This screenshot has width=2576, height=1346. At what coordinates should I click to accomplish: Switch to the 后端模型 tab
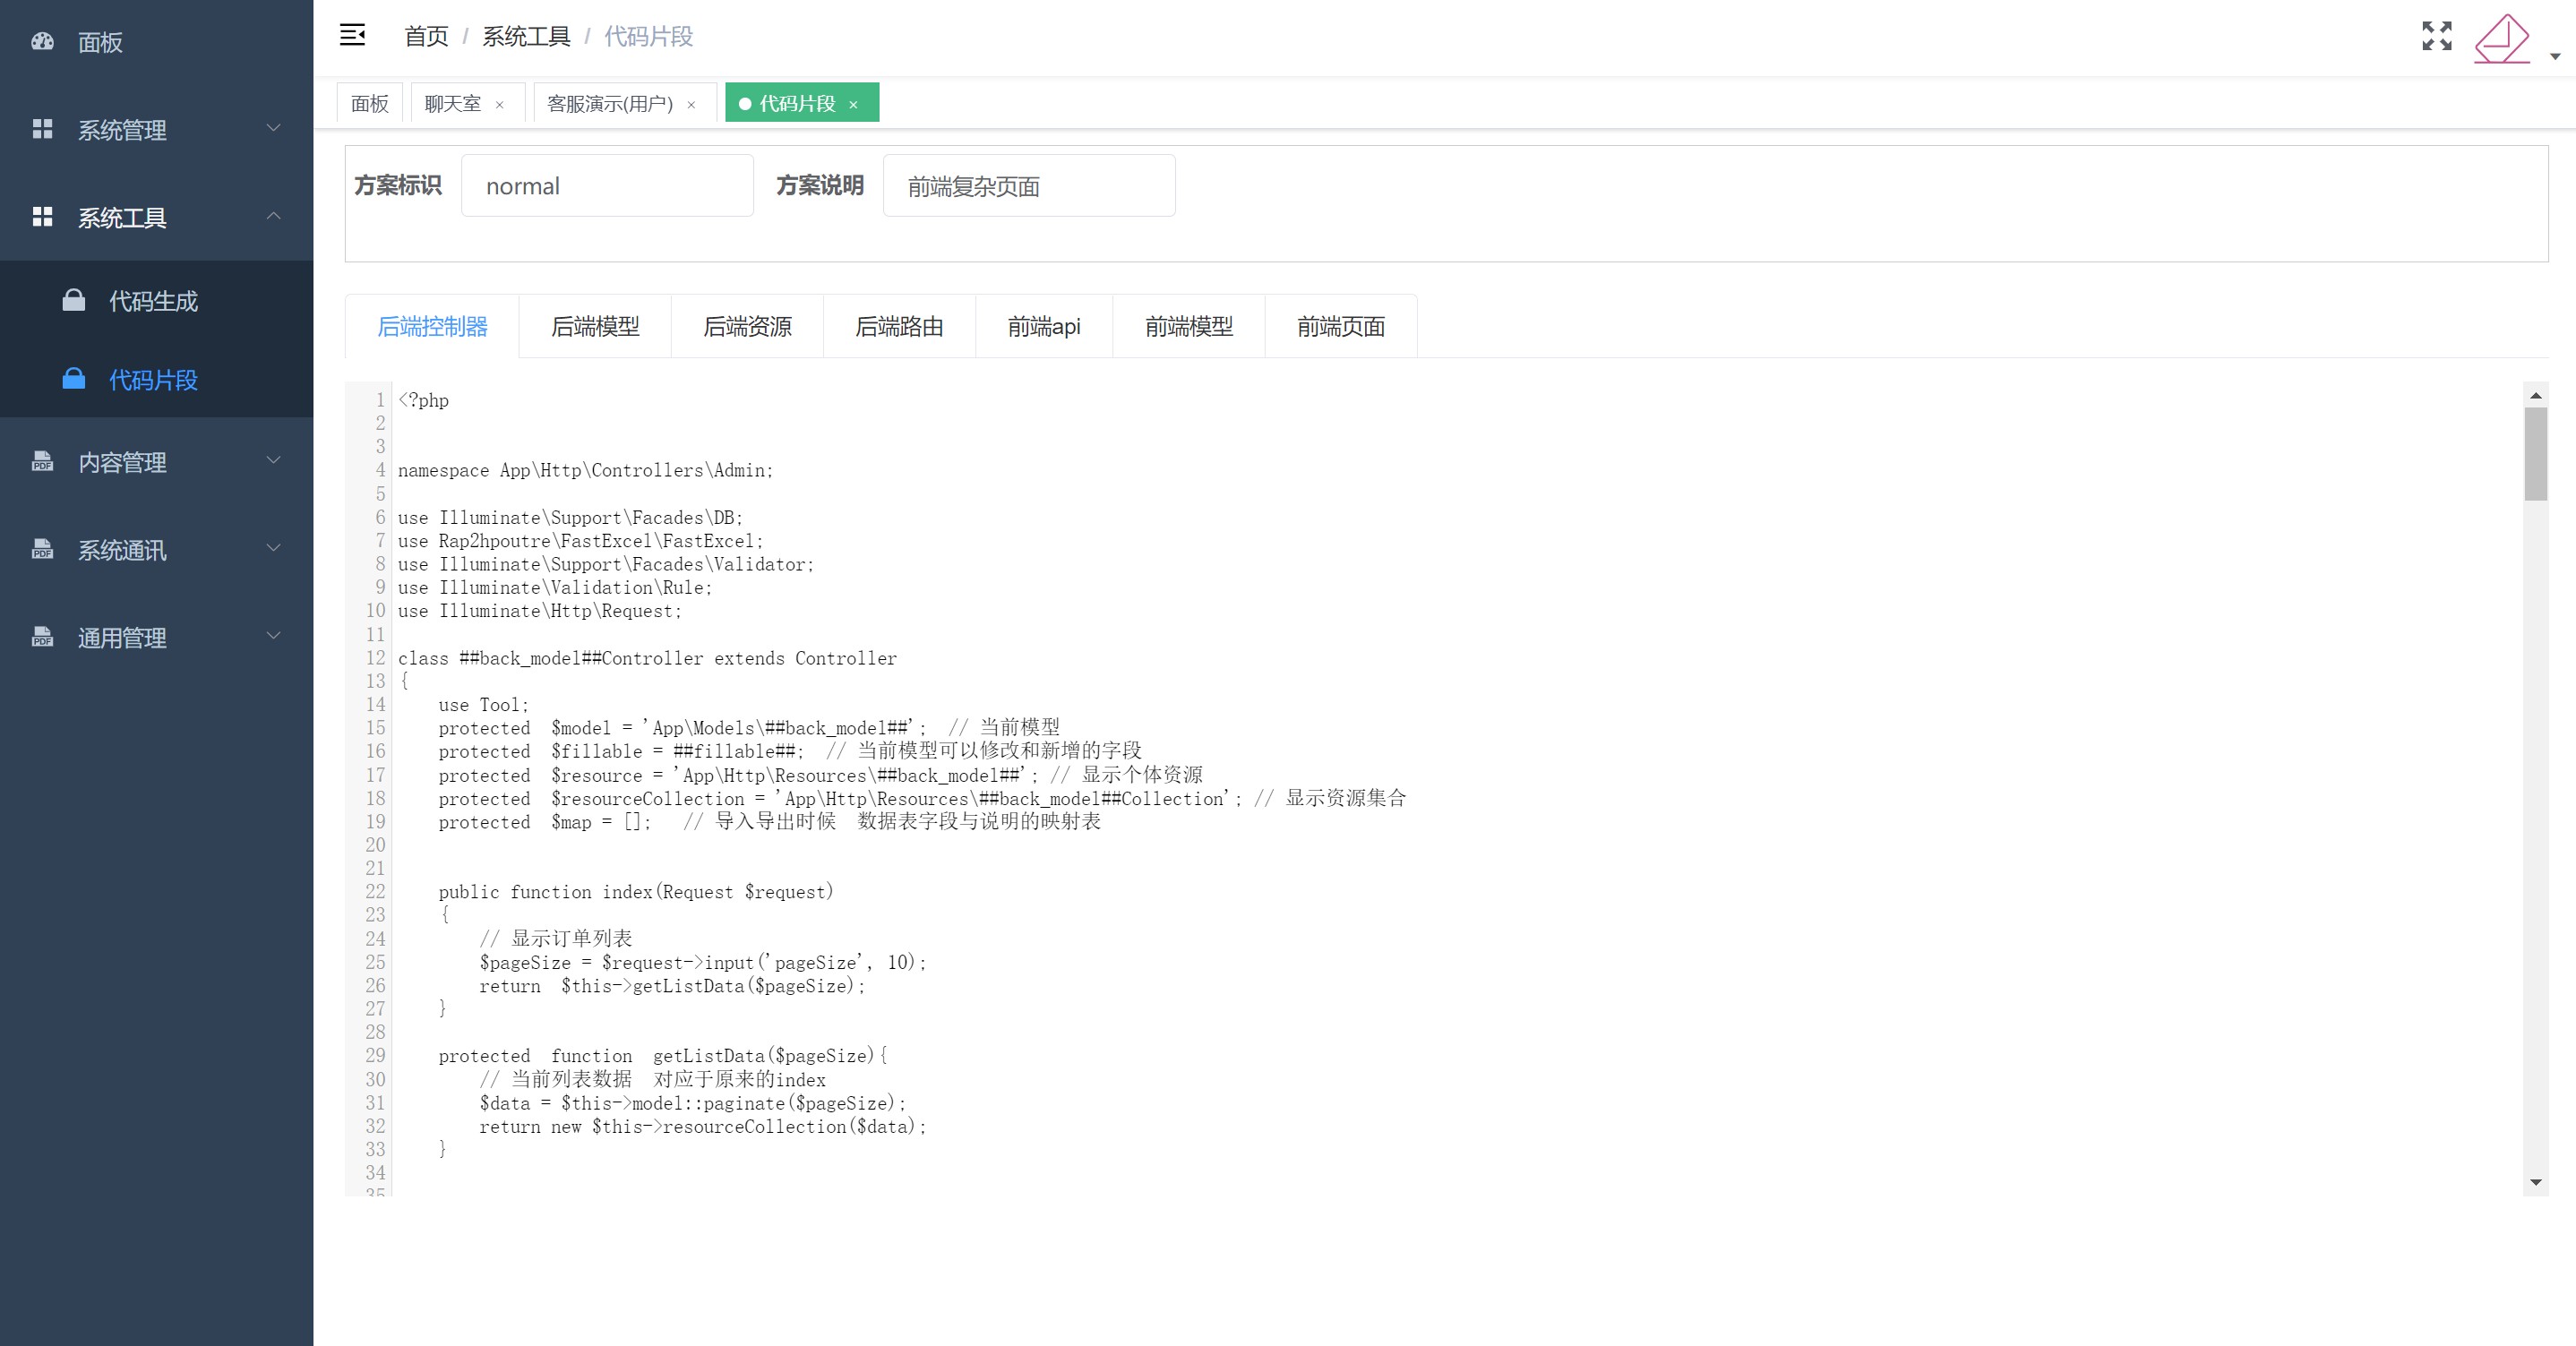pos(595,327)
